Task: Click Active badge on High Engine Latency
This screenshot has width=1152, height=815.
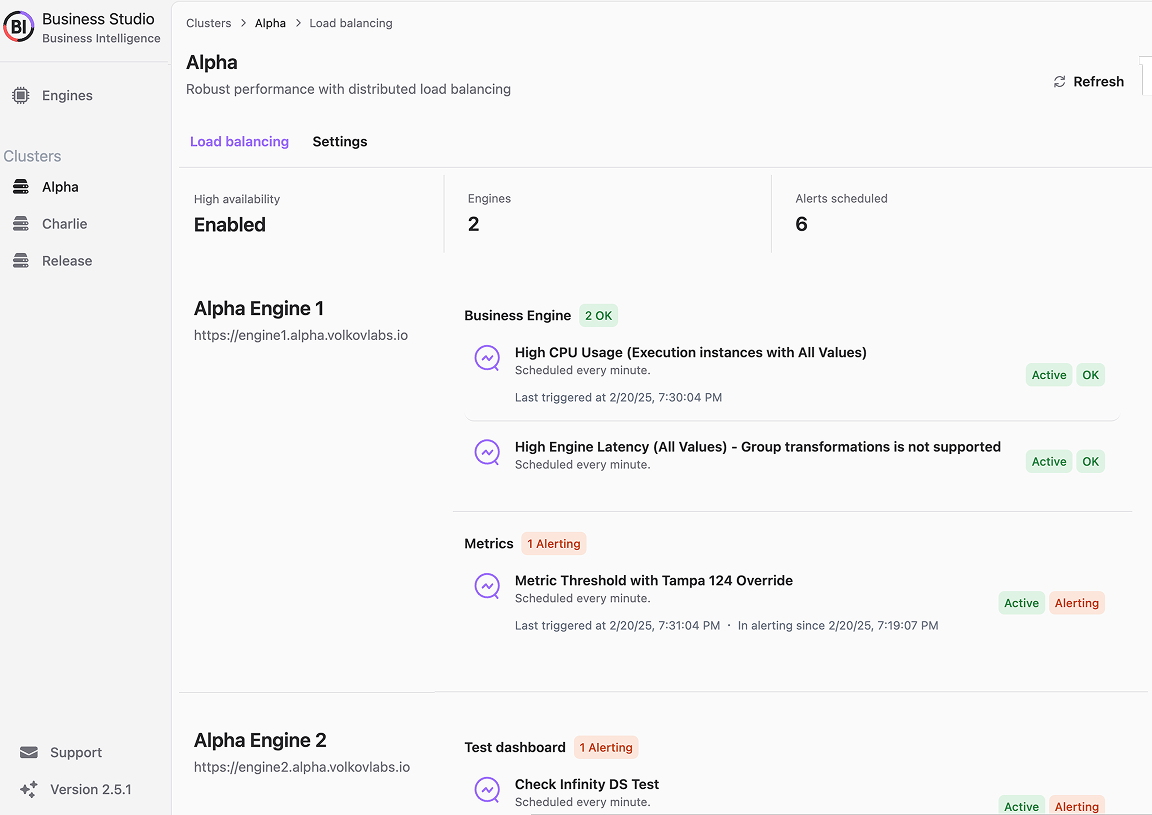Action: tap(1049, 462)
